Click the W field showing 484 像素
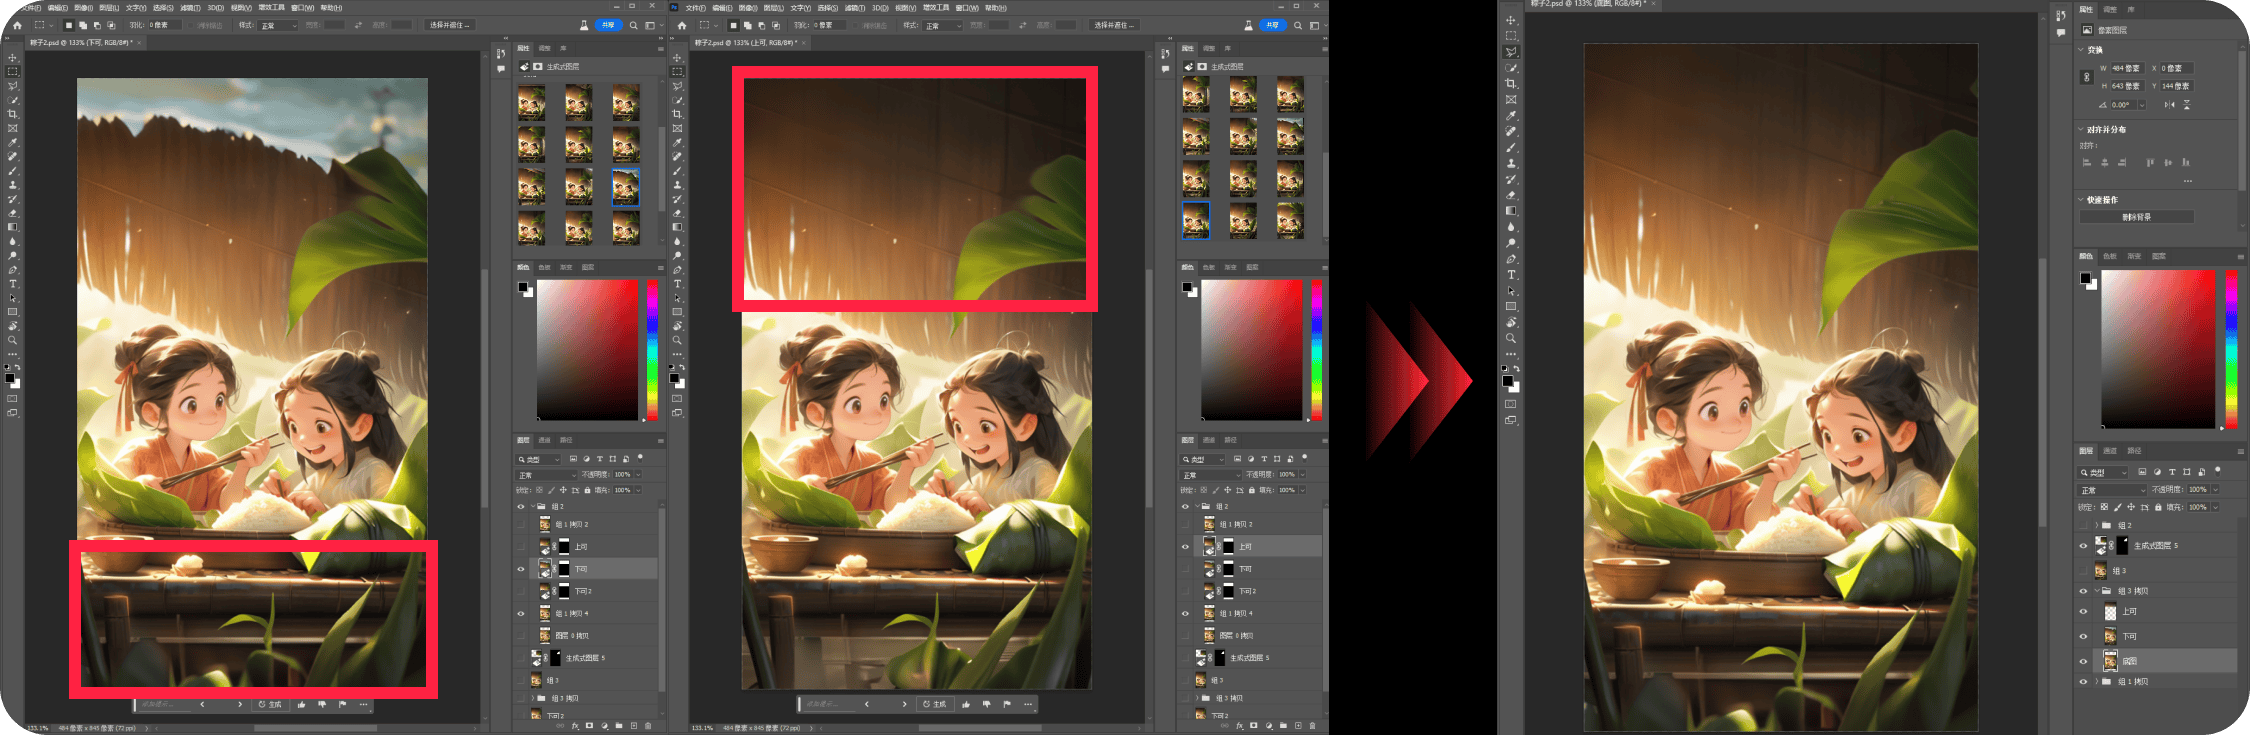 pos(2127,68)
